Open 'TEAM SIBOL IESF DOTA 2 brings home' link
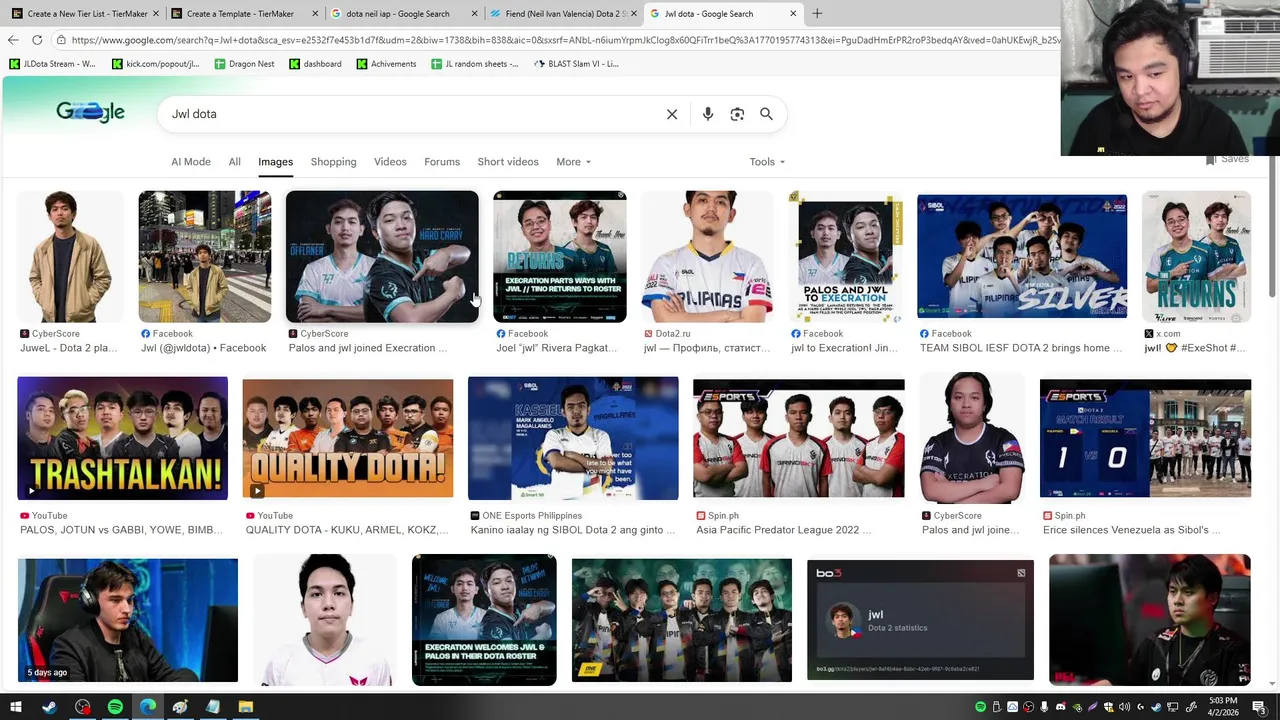Screen dimensions: 1280x720 (x=1020, y=348)
